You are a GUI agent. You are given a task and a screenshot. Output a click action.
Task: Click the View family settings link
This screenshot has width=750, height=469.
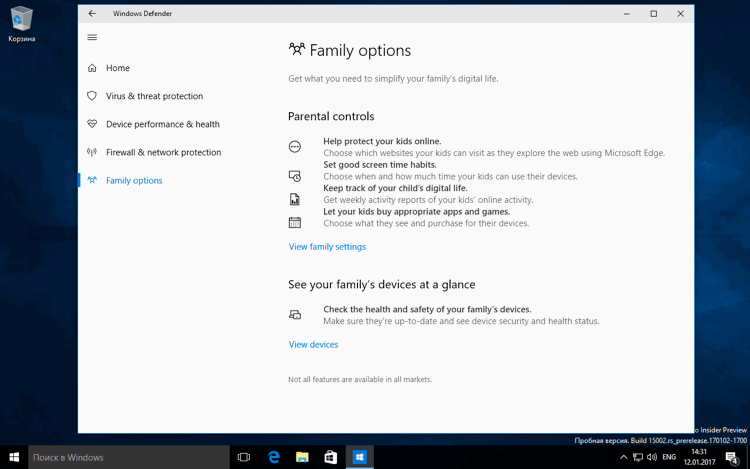click(x=327, y=247)
